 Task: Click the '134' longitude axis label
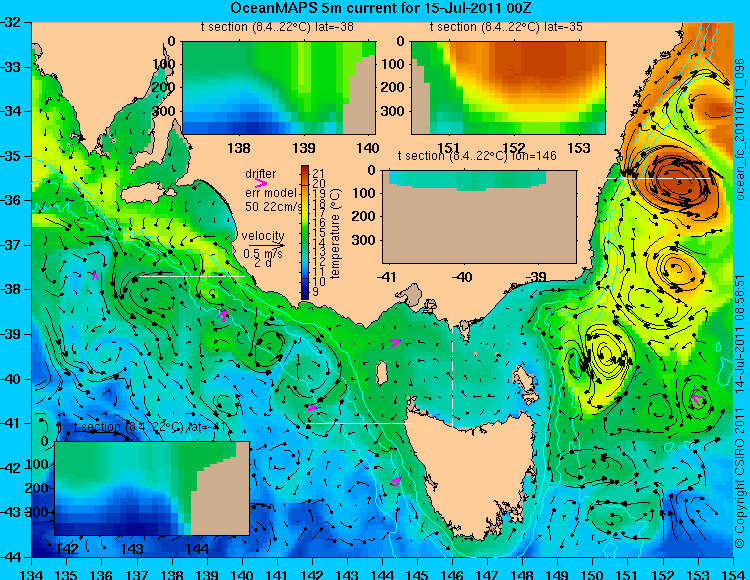pos(32,574)
